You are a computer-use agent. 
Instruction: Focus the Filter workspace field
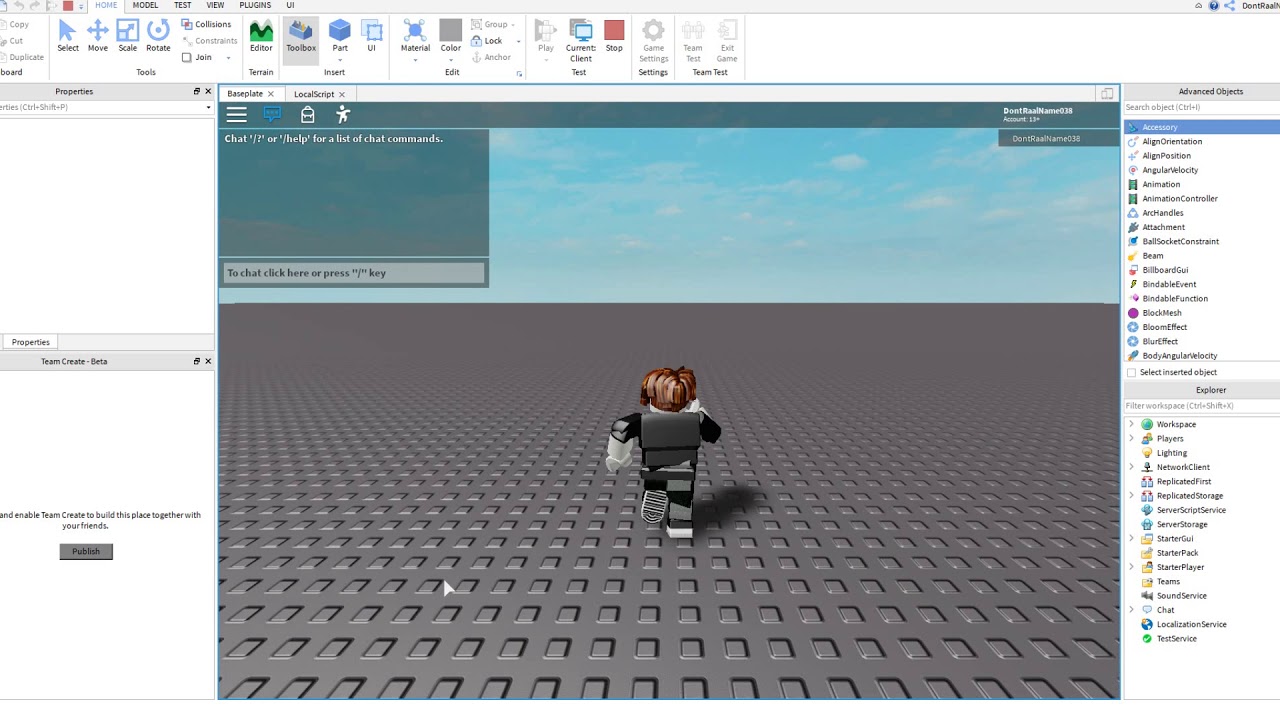click(x=1201, y=406)
